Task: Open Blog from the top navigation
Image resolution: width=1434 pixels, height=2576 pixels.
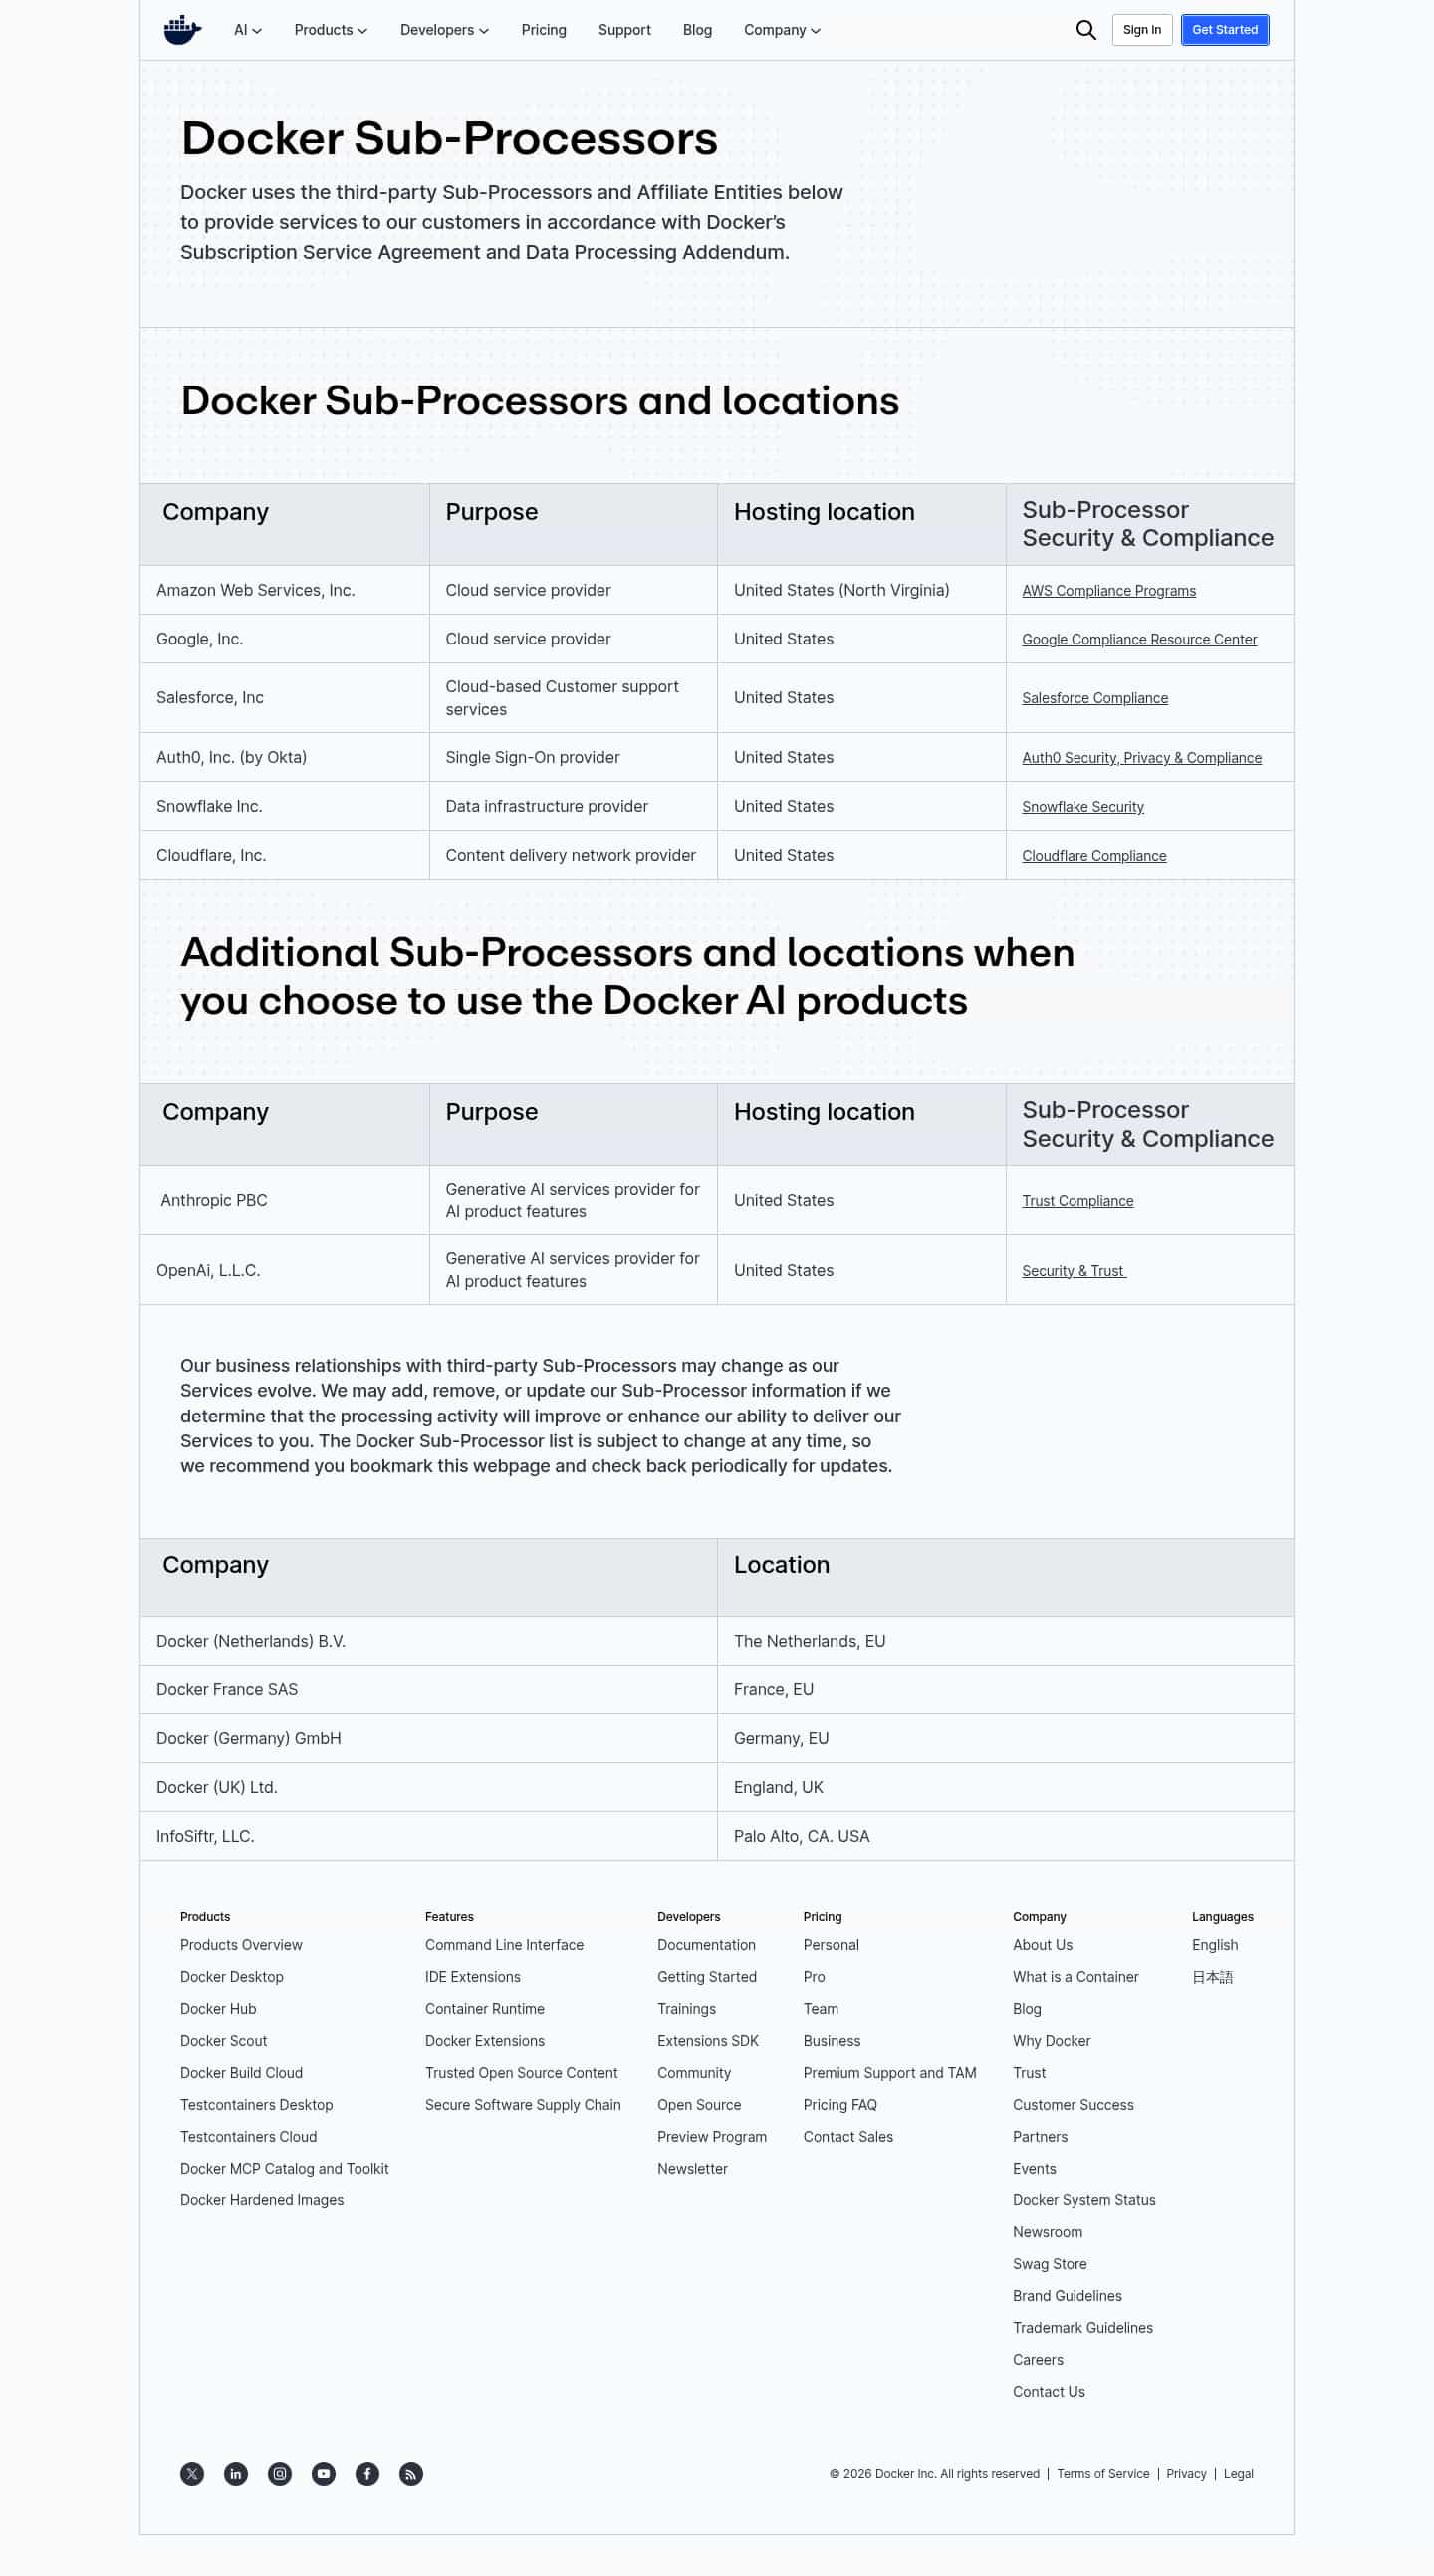Action: tap(697, 30)
